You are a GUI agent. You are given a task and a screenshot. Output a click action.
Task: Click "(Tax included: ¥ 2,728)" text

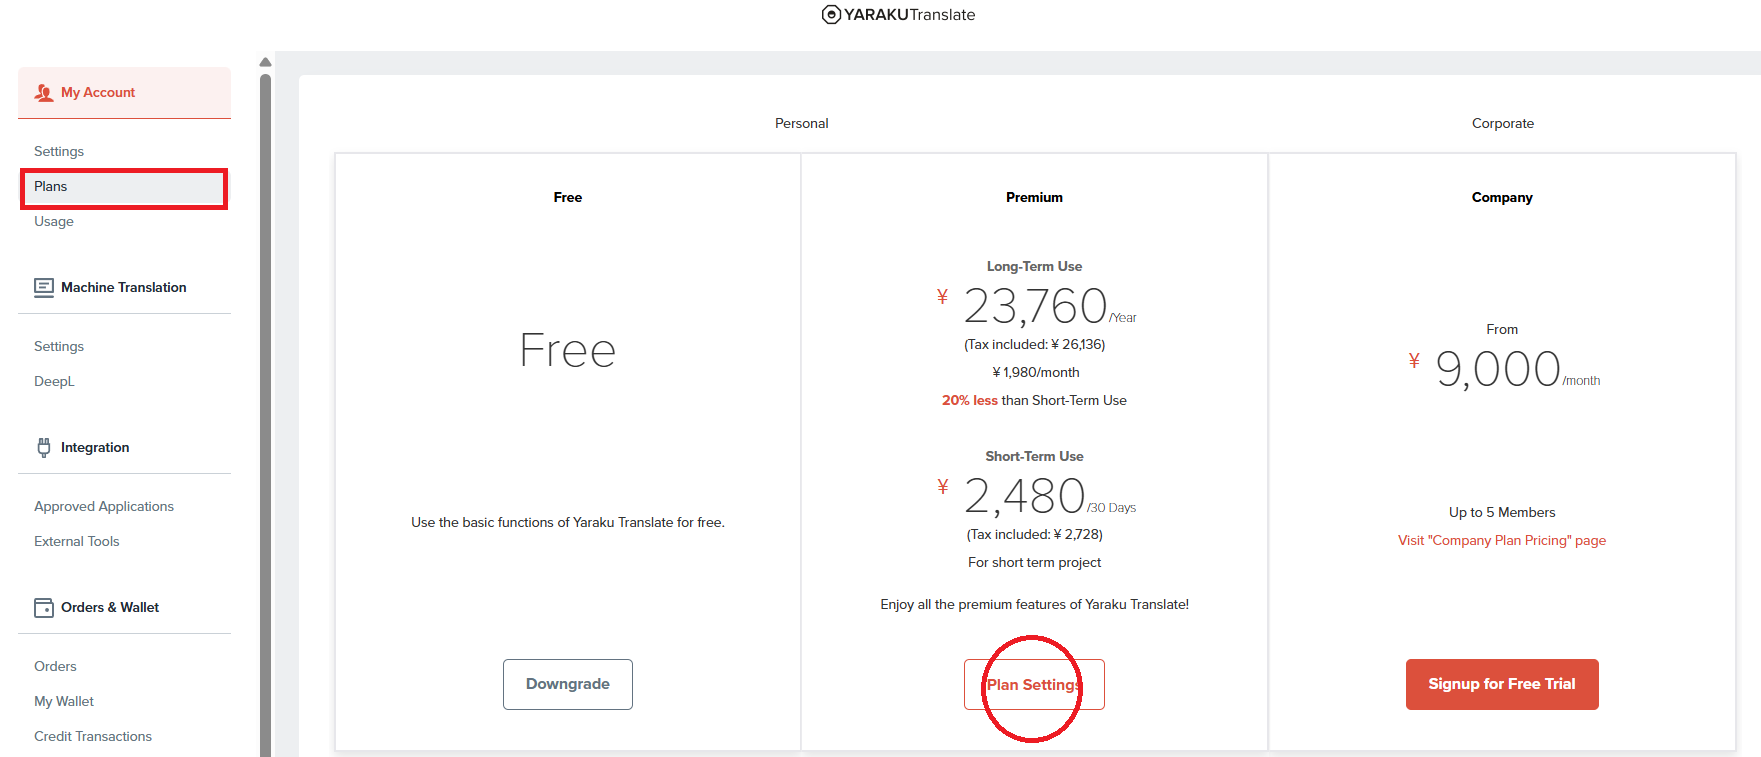click(x=1034, y=534)
